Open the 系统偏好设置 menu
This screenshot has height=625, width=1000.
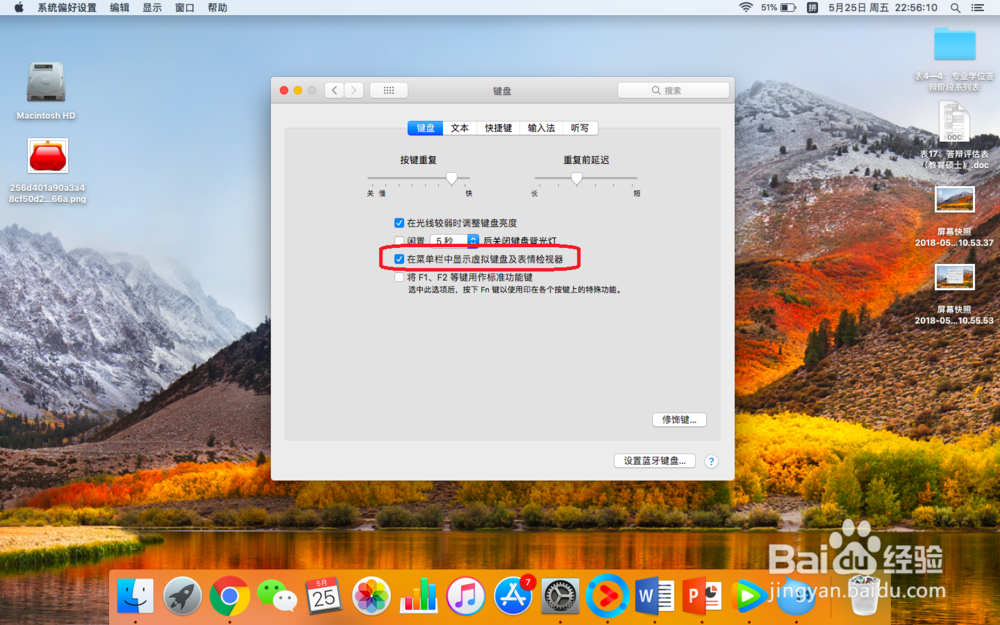pos(67,8)
